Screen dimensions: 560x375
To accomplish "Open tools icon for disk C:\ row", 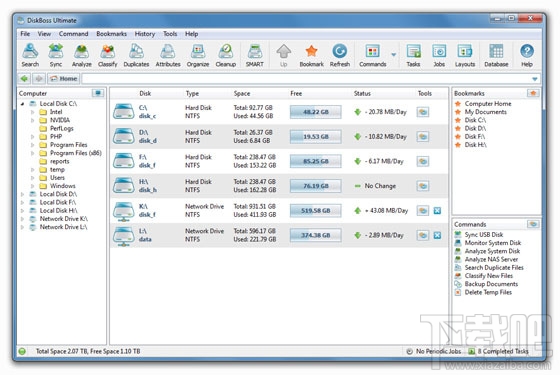I will (x=423, y=112).
